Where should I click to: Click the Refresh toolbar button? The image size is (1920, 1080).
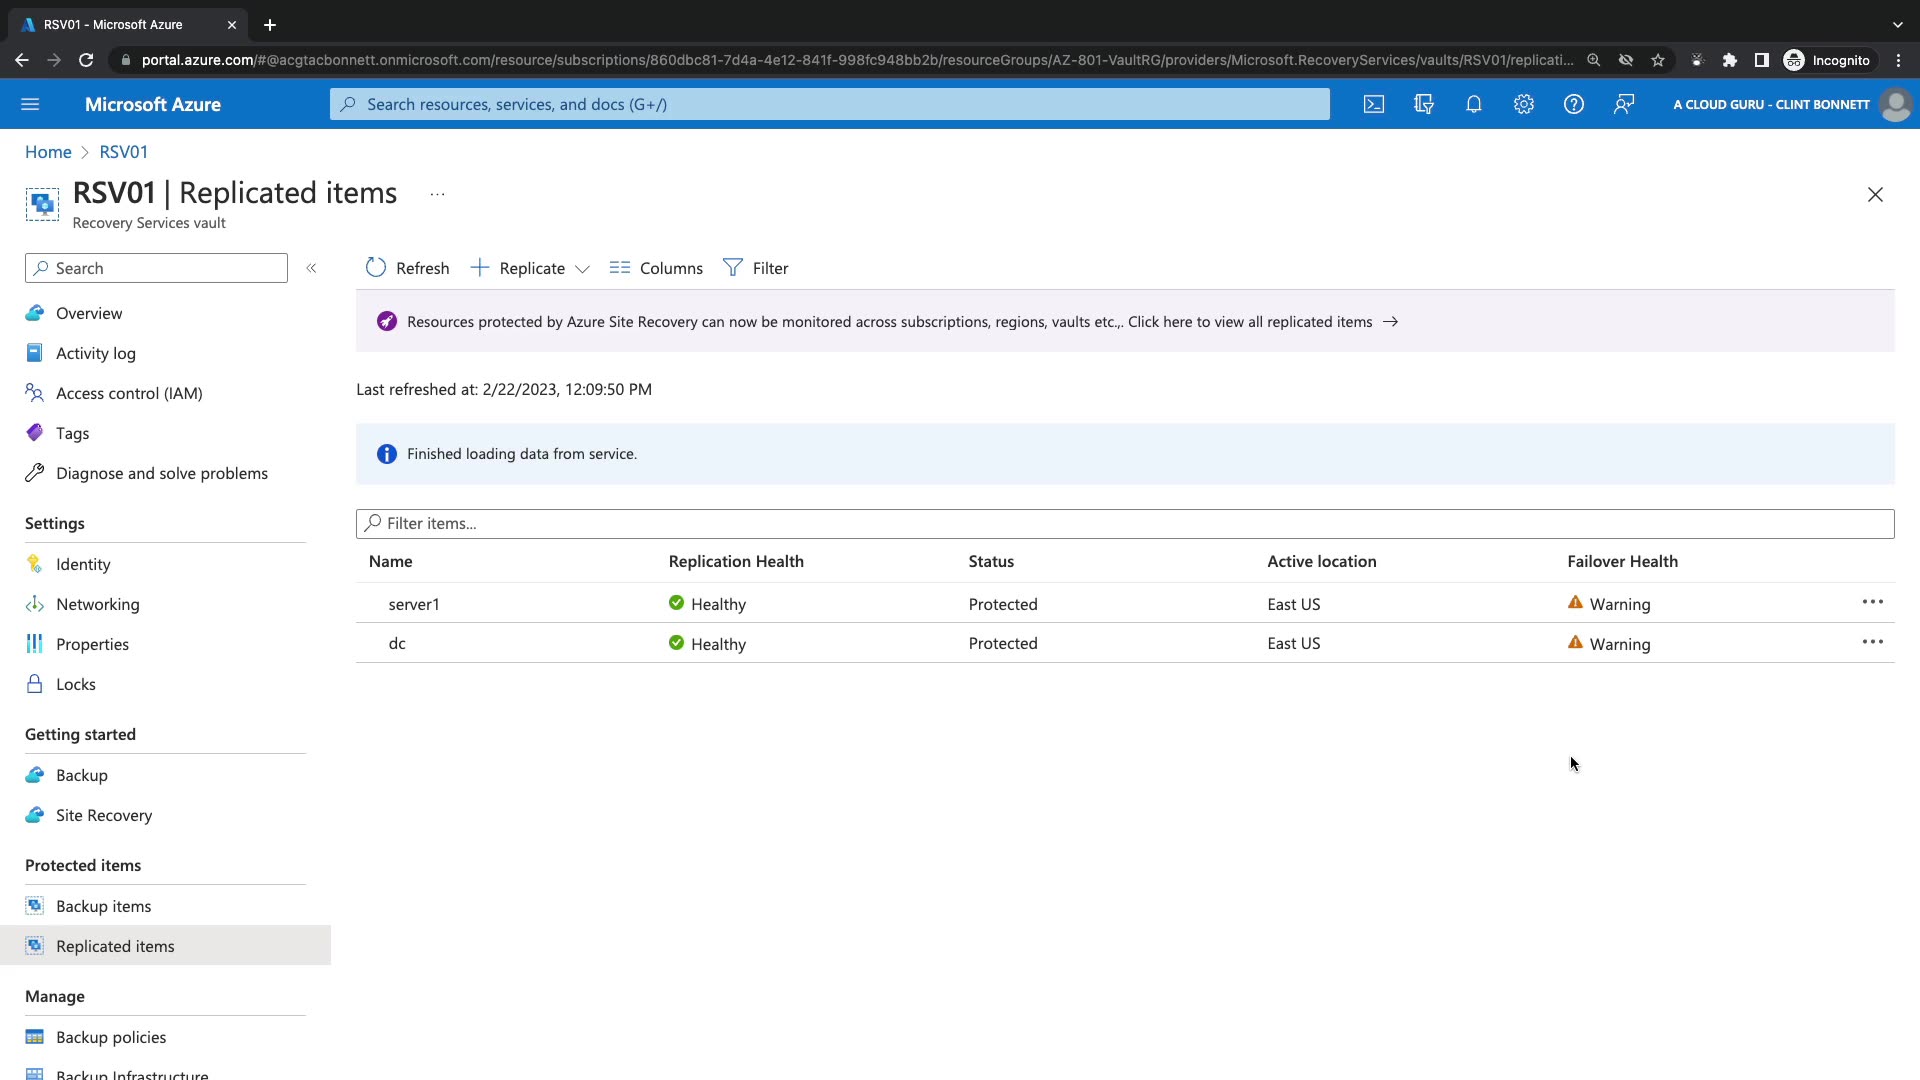tap(408, 268)
